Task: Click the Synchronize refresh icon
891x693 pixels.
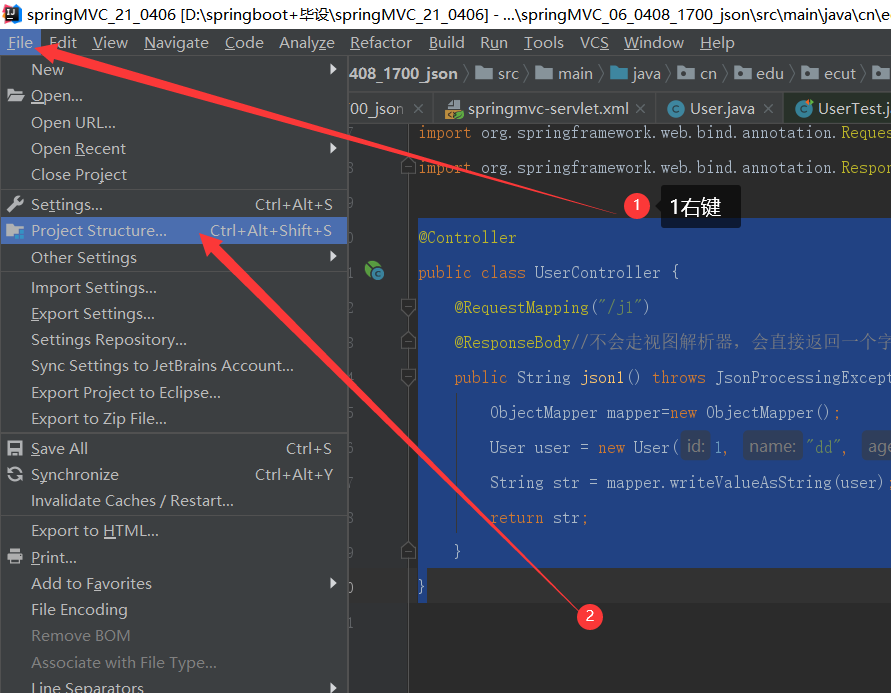Action: click(15, 474)
